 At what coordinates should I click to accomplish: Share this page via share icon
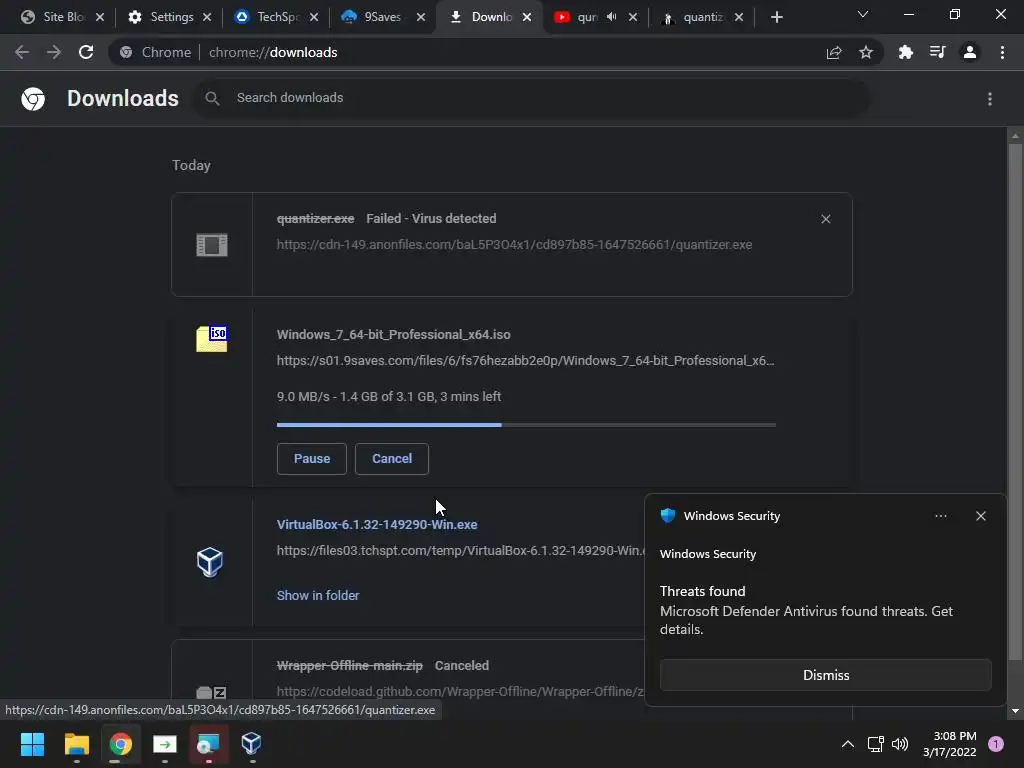pos(834,52)
